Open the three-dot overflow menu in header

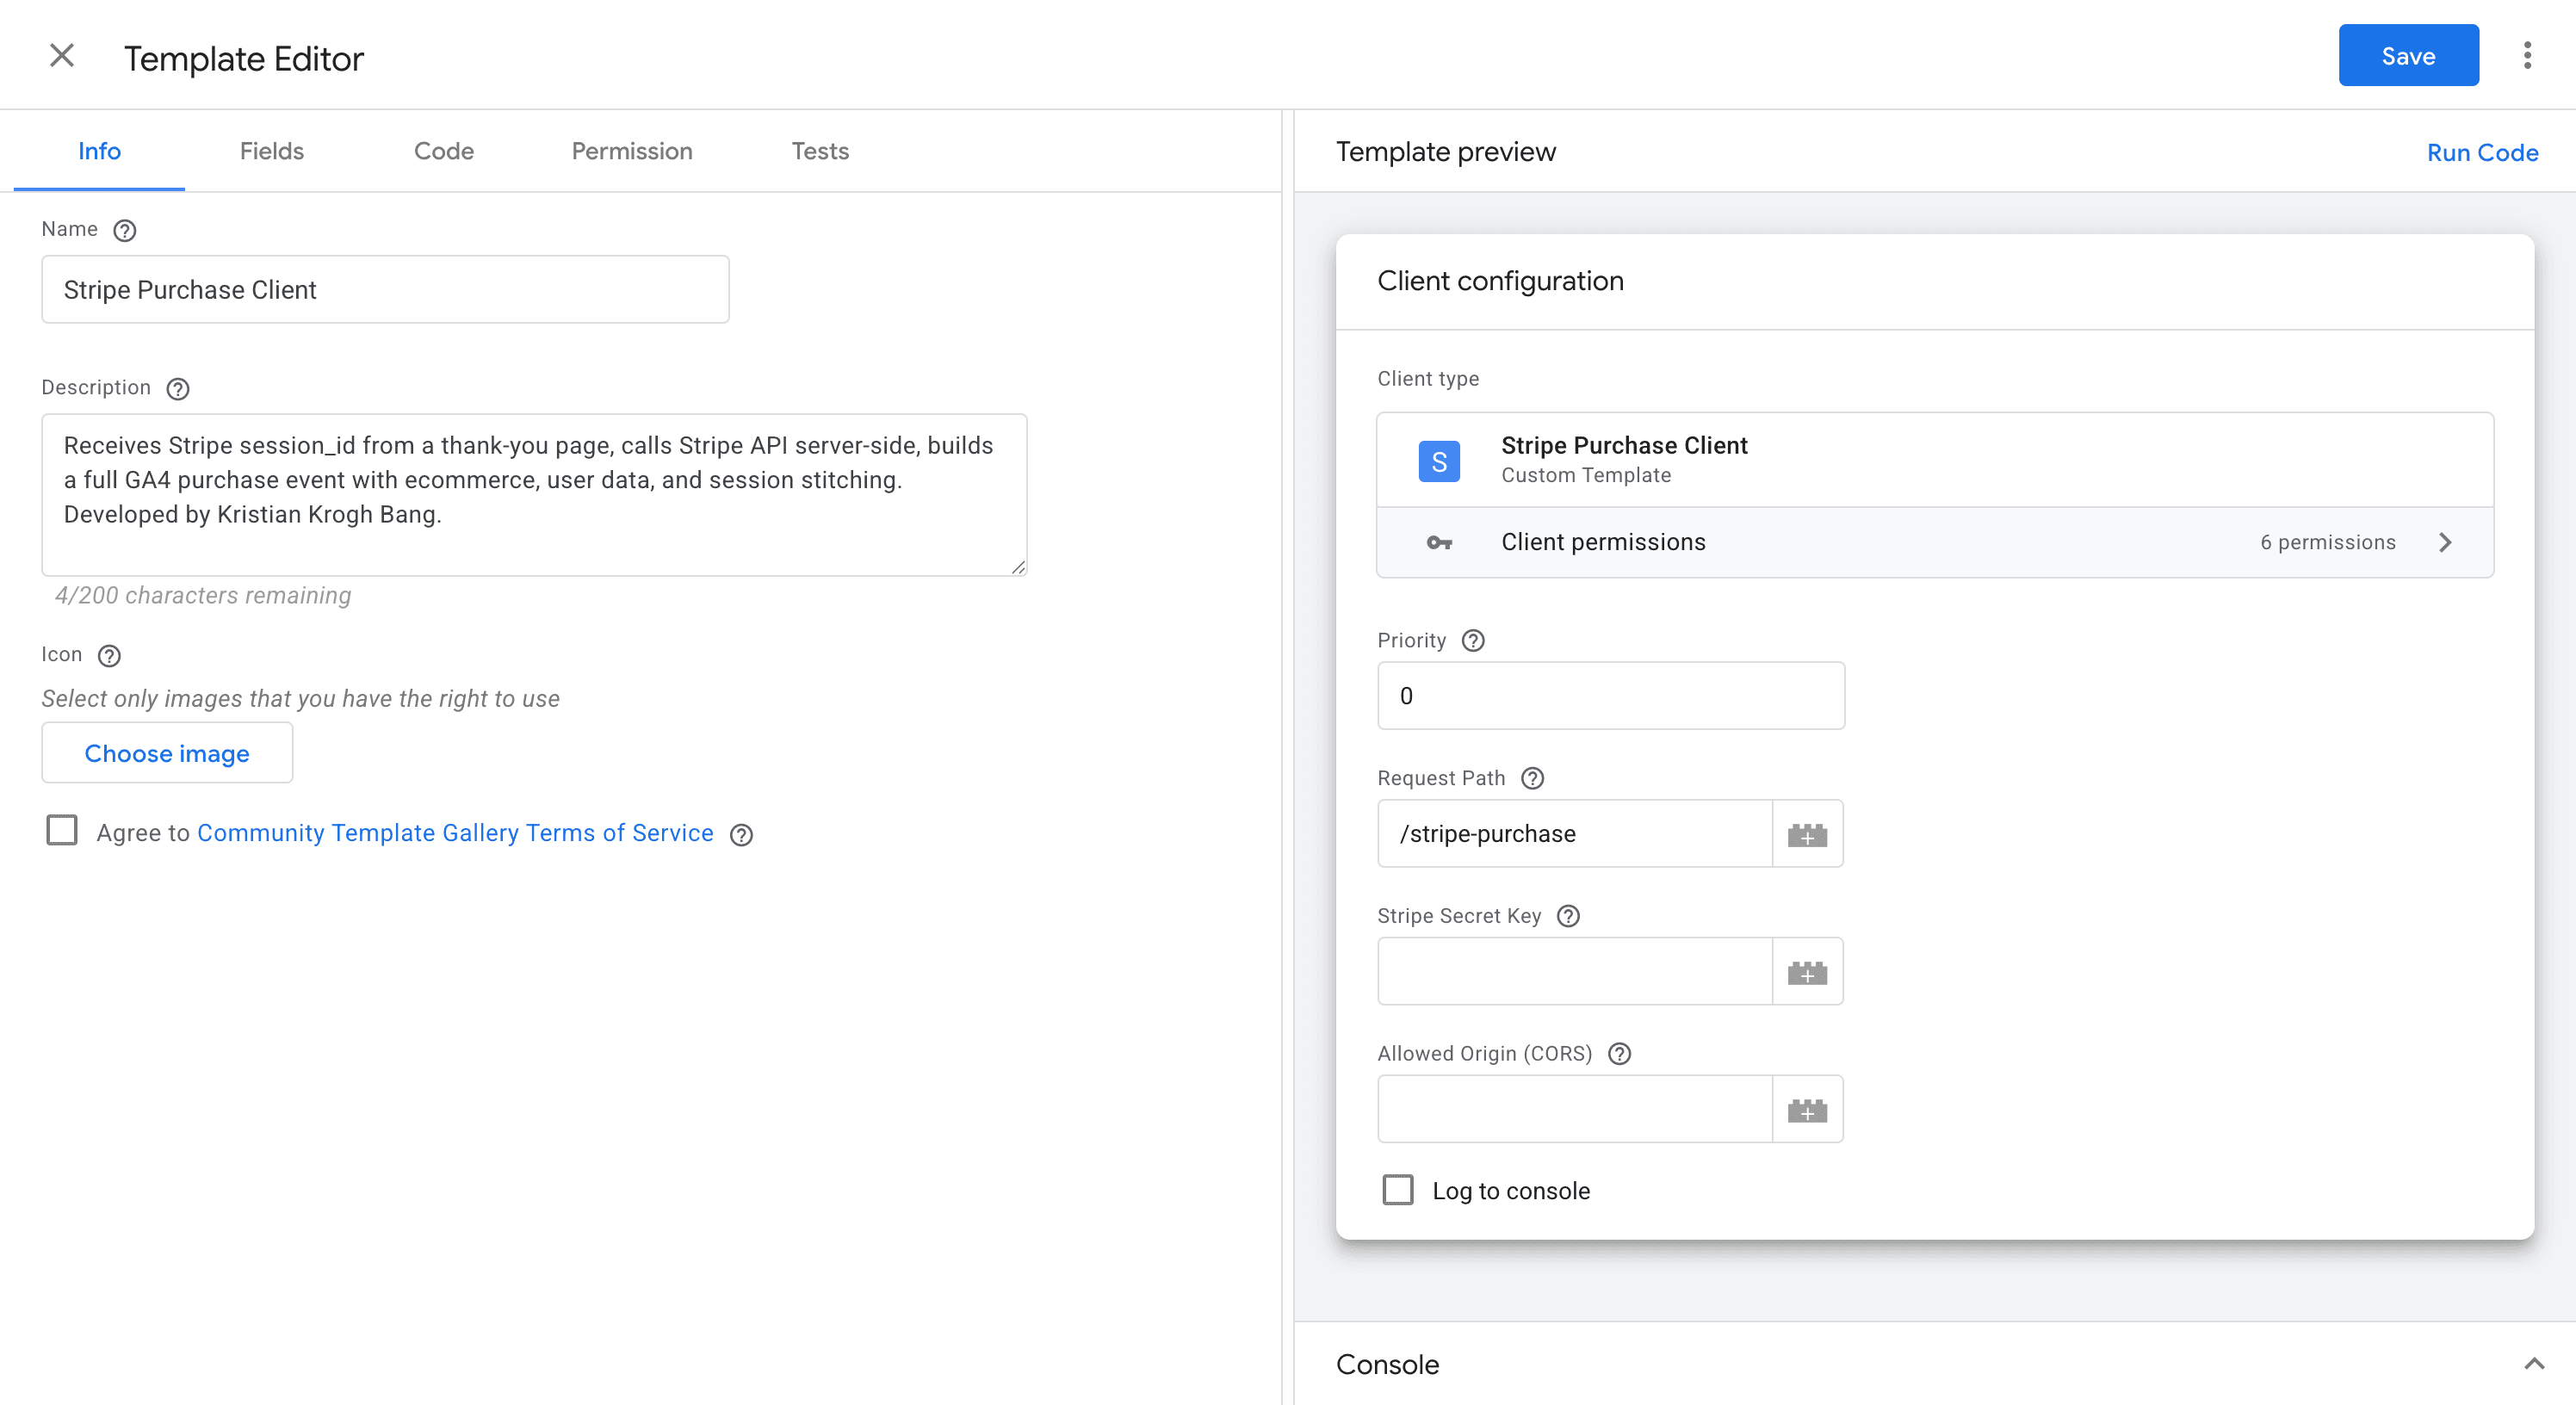pyautogui.click(x=2528, y=55)
